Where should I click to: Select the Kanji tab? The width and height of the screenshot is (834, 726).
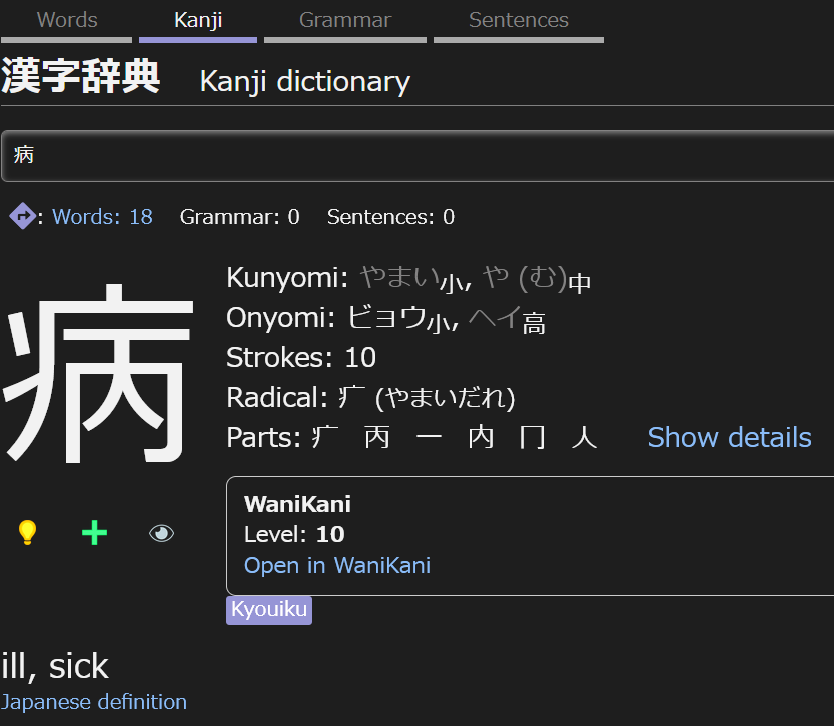tap(197, 19)
